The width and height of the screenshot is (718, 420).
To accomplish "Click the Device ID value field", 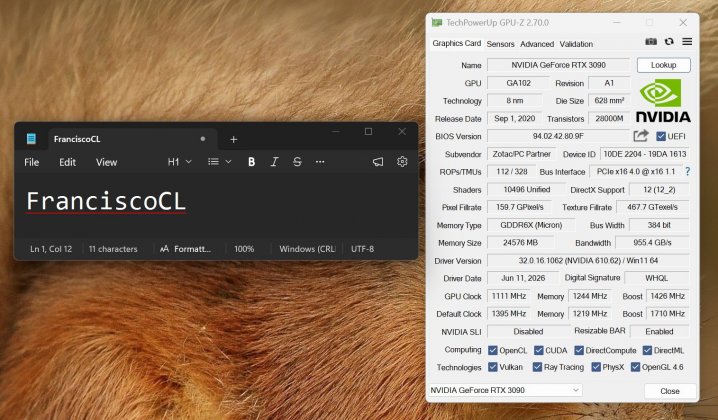I will tap(644, 154).
